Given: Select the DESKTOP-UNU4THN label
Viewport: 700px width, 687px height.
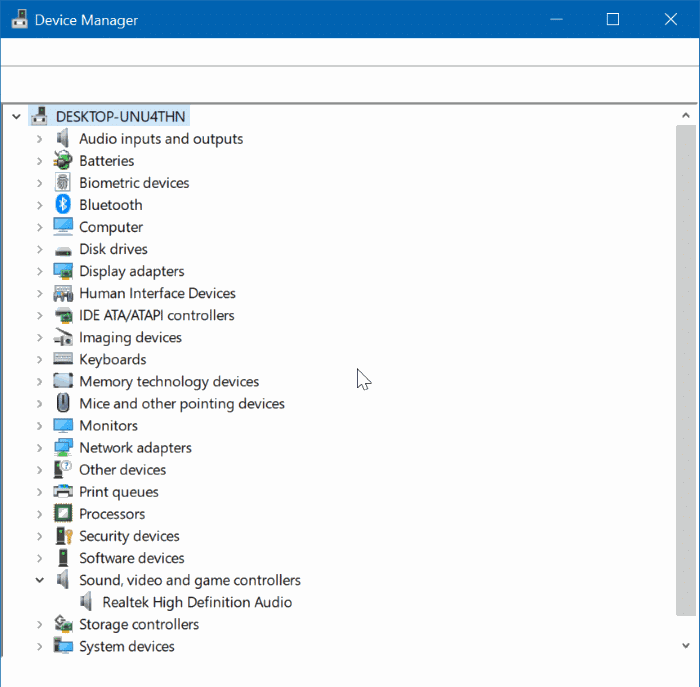Looking at the screenshot, I should pos(121,117).
